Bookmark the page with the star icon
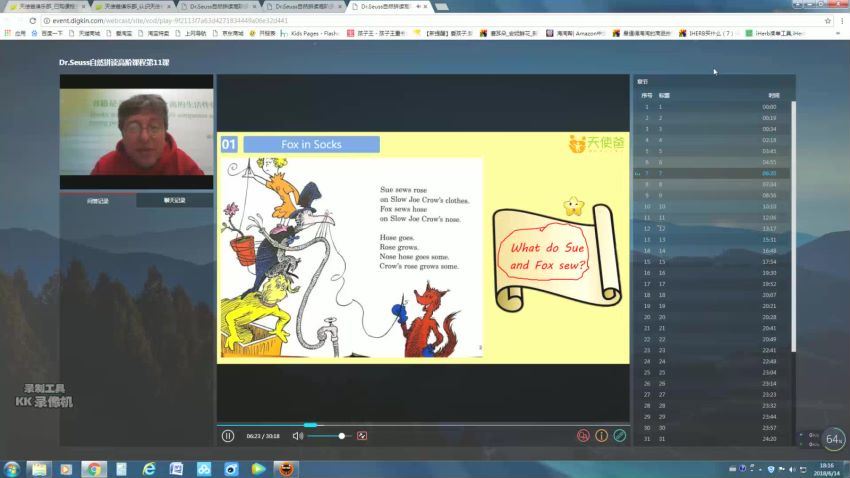850x478 pixels. point(828,21)
